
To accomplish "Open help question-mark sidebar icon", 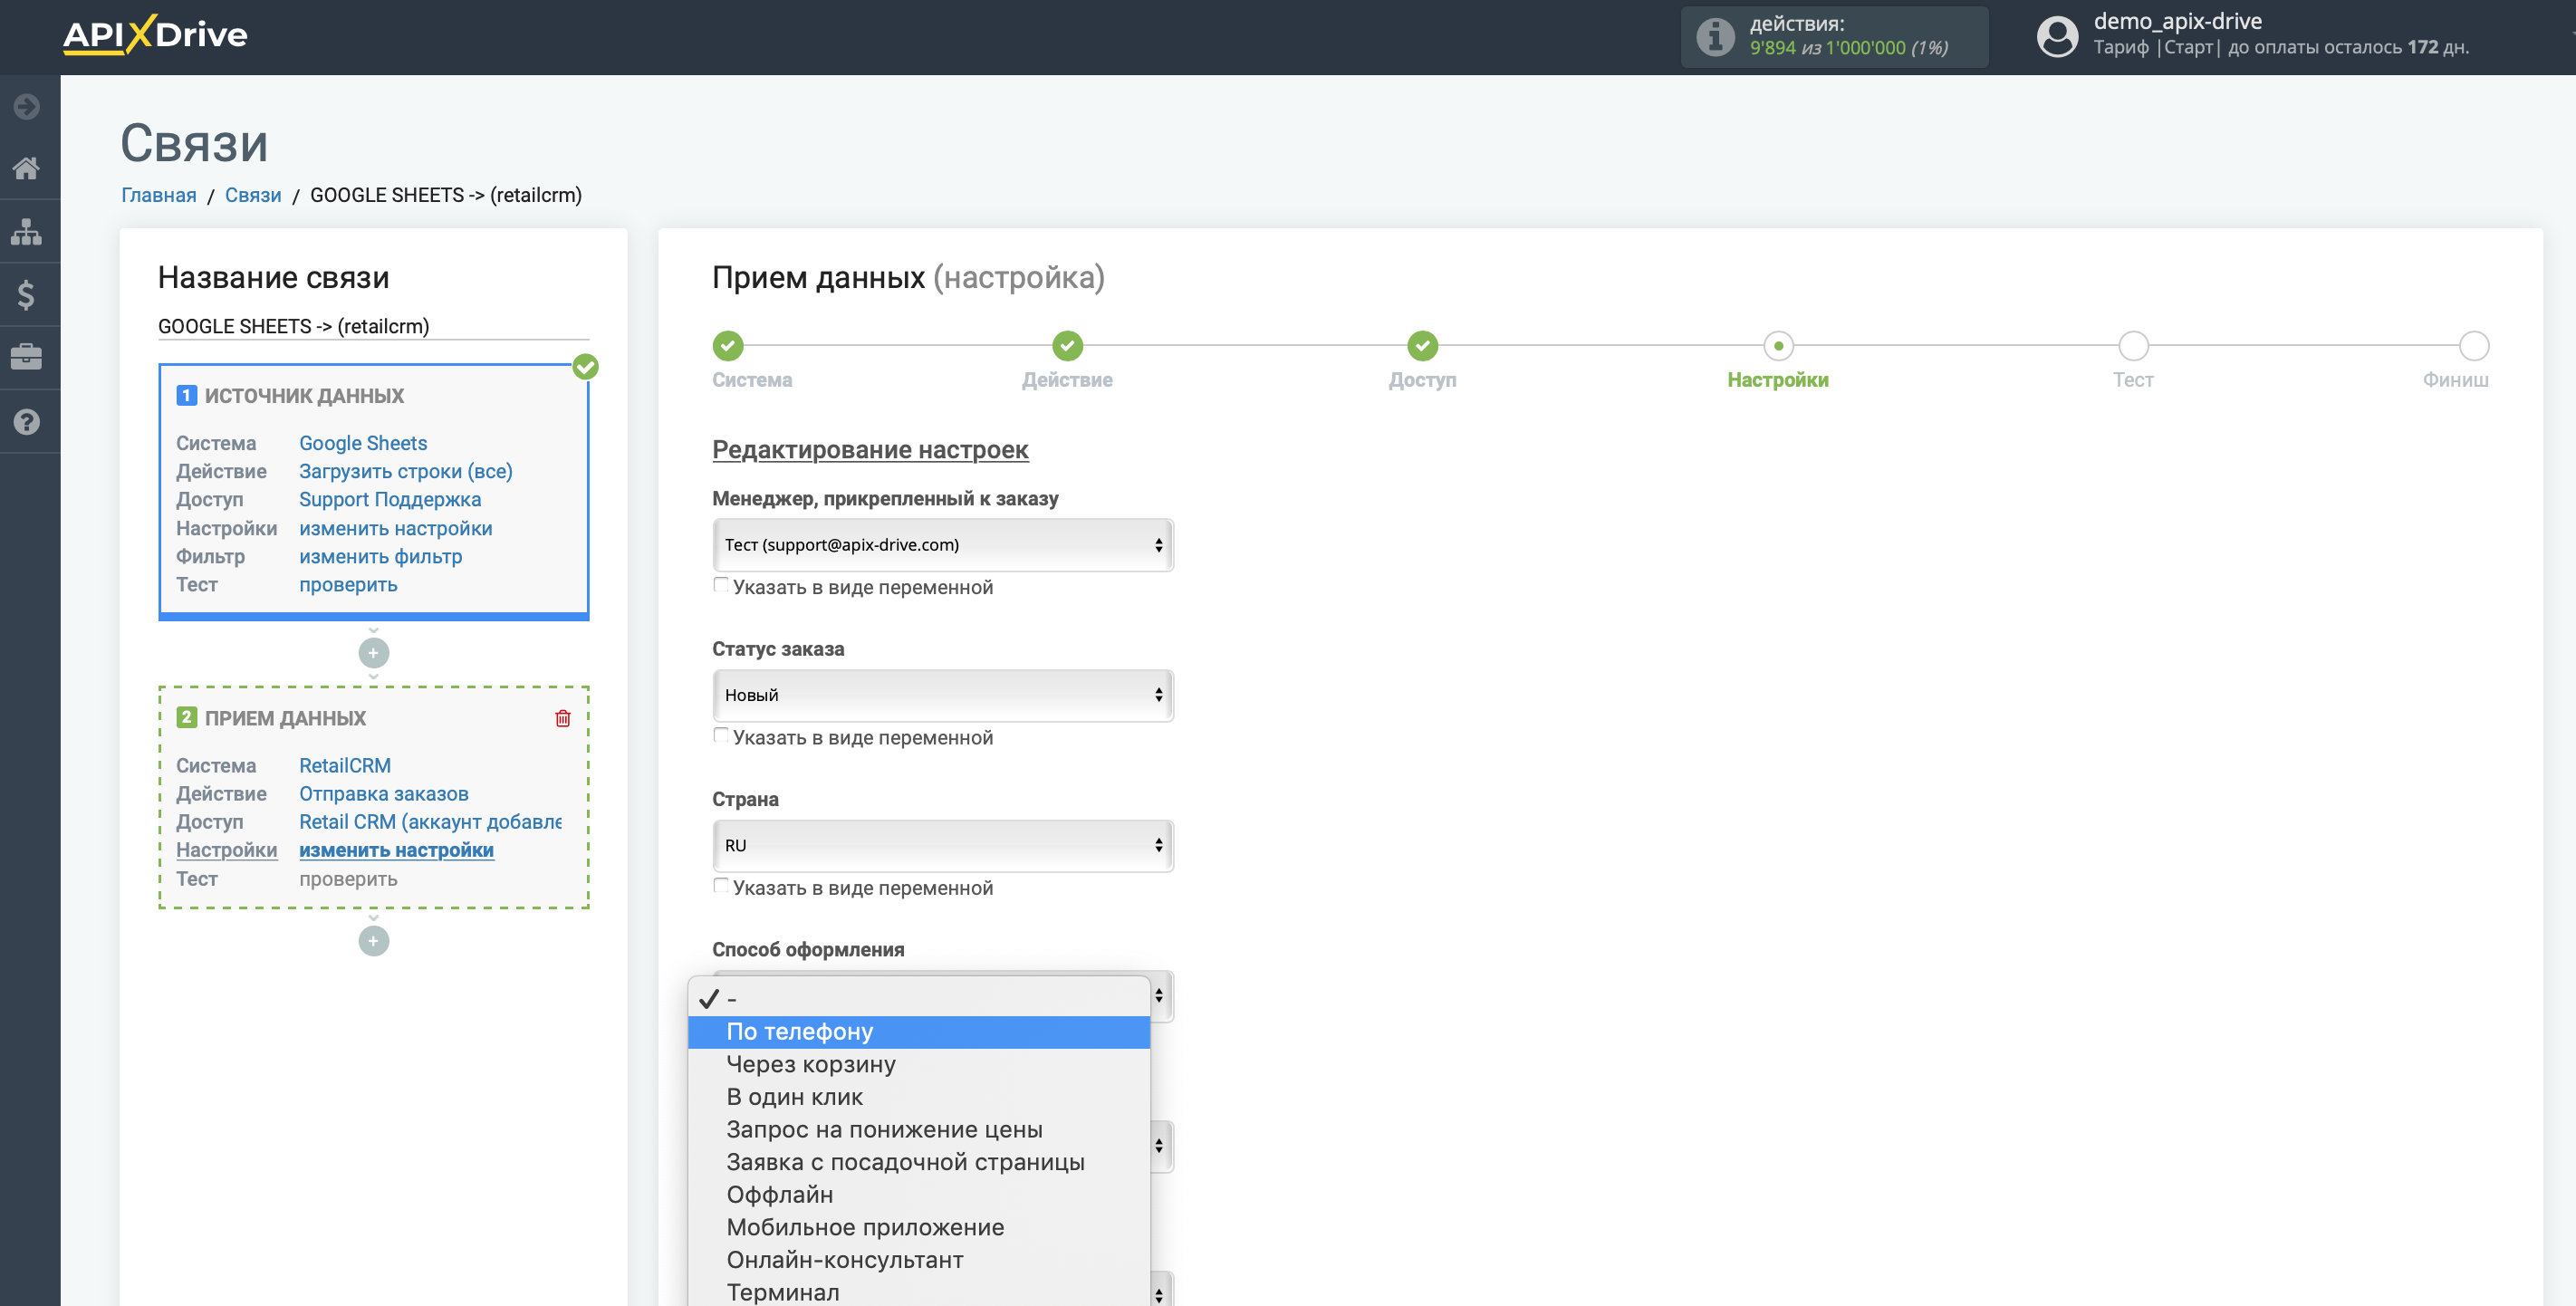I will [27, 421].
